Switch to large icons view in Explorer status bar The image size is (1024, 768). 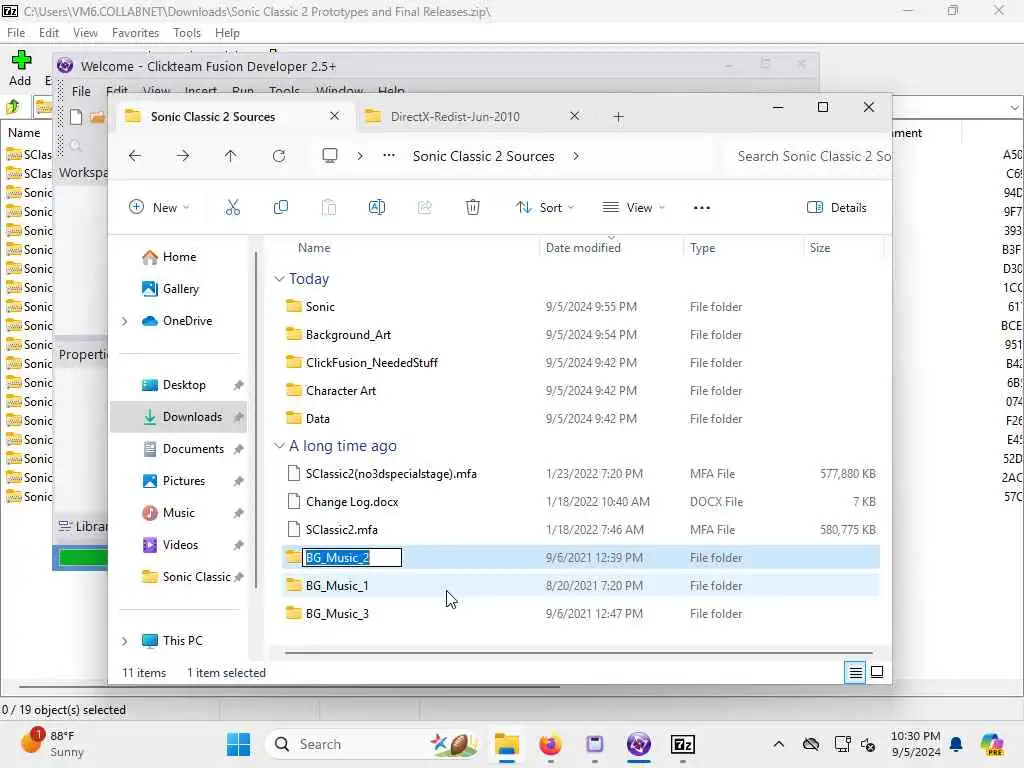point(877,672)
